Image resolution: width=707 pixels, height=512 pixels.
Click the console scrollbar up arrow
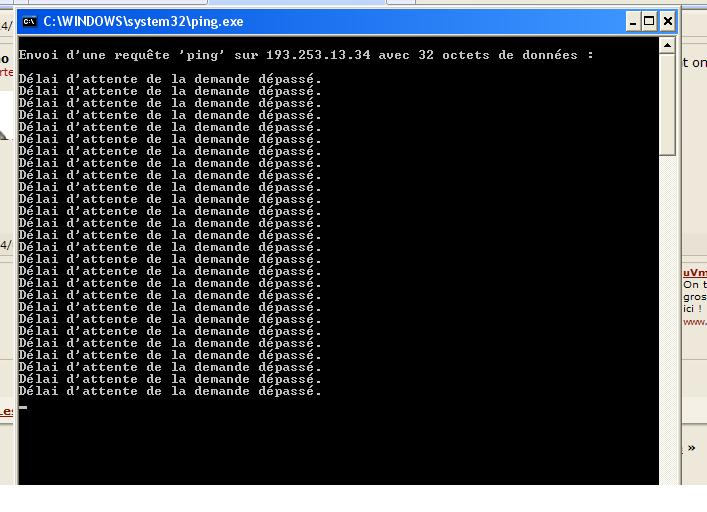click(667, 46)
